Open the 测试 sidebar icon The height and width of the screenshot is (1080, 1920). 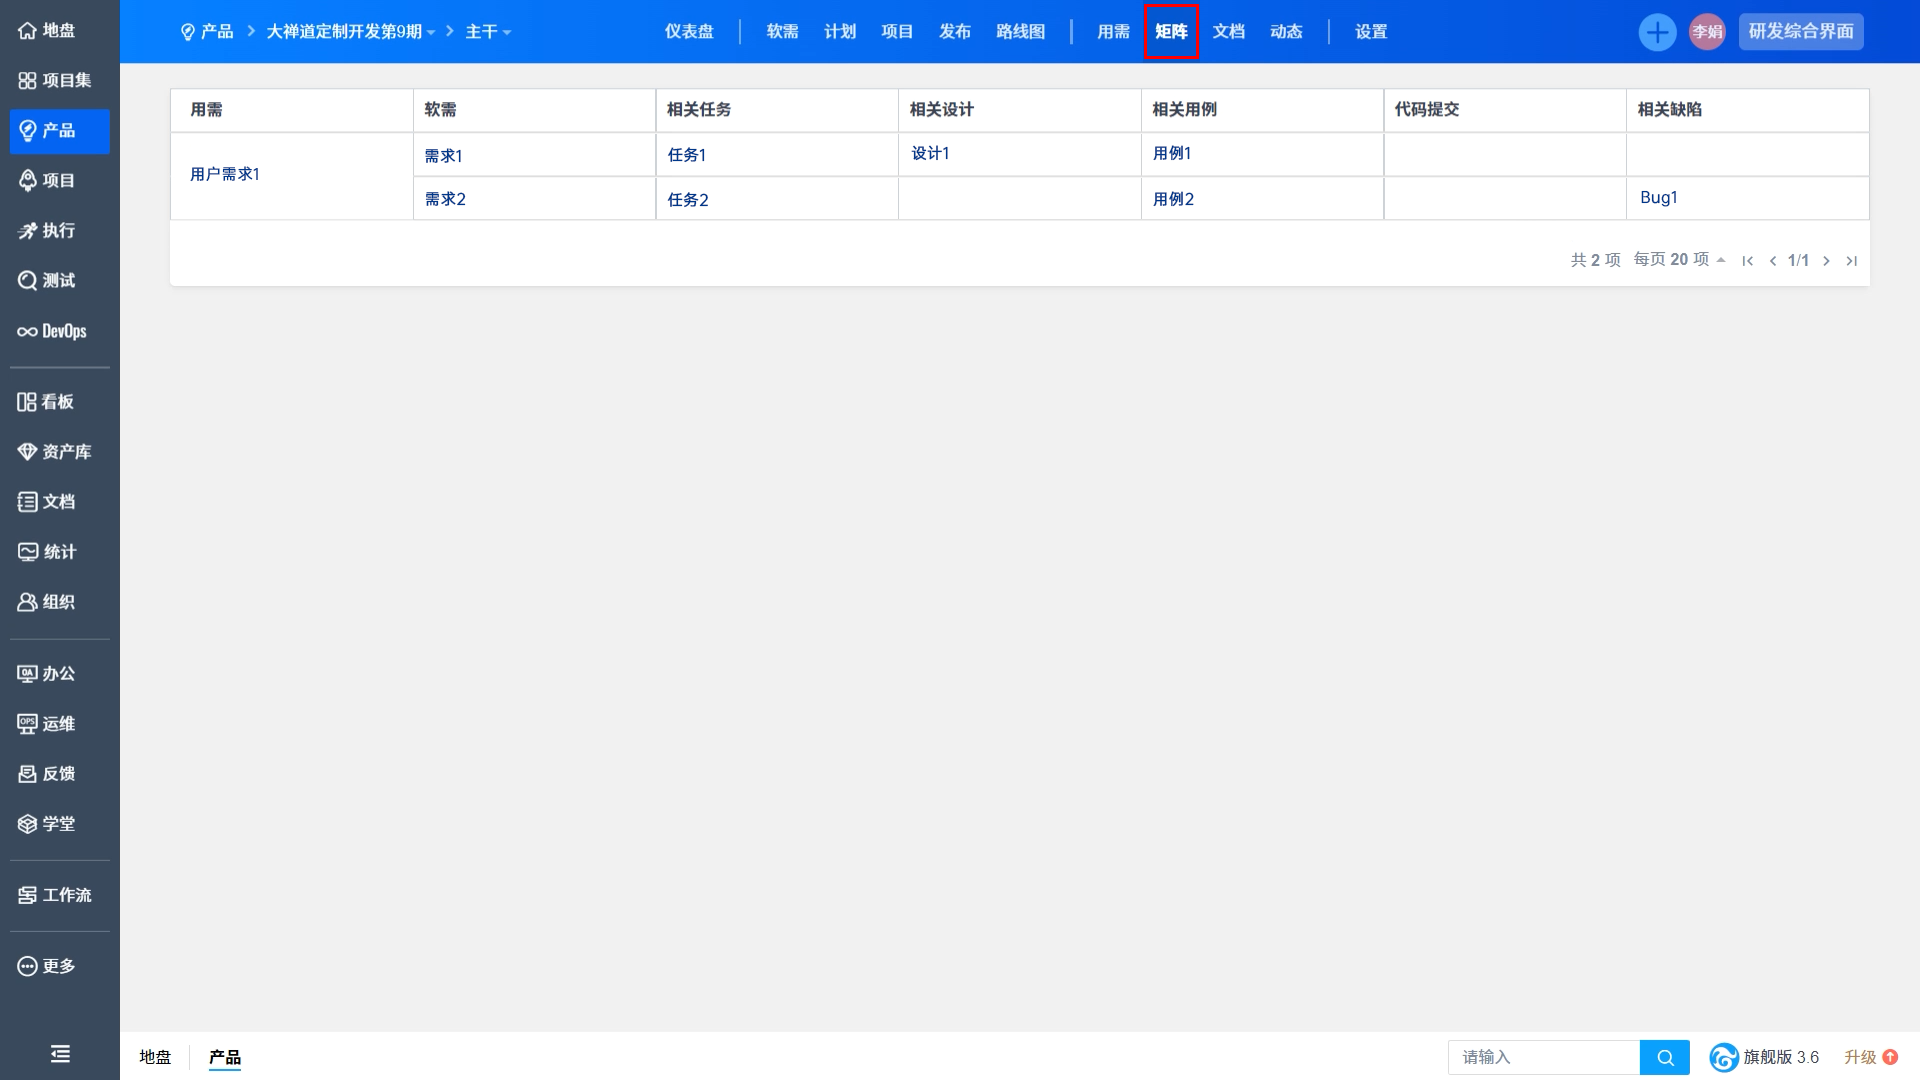[28, 281]
